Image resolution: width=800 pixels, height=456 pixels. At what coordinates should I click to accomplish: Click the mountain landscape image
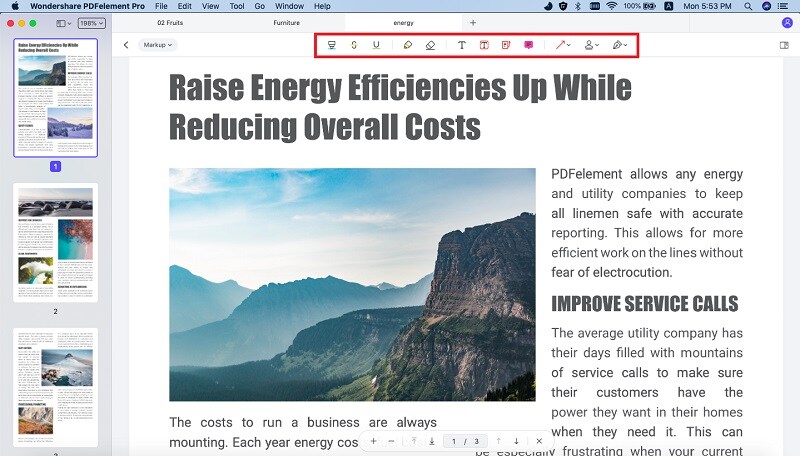coord(353,285)
